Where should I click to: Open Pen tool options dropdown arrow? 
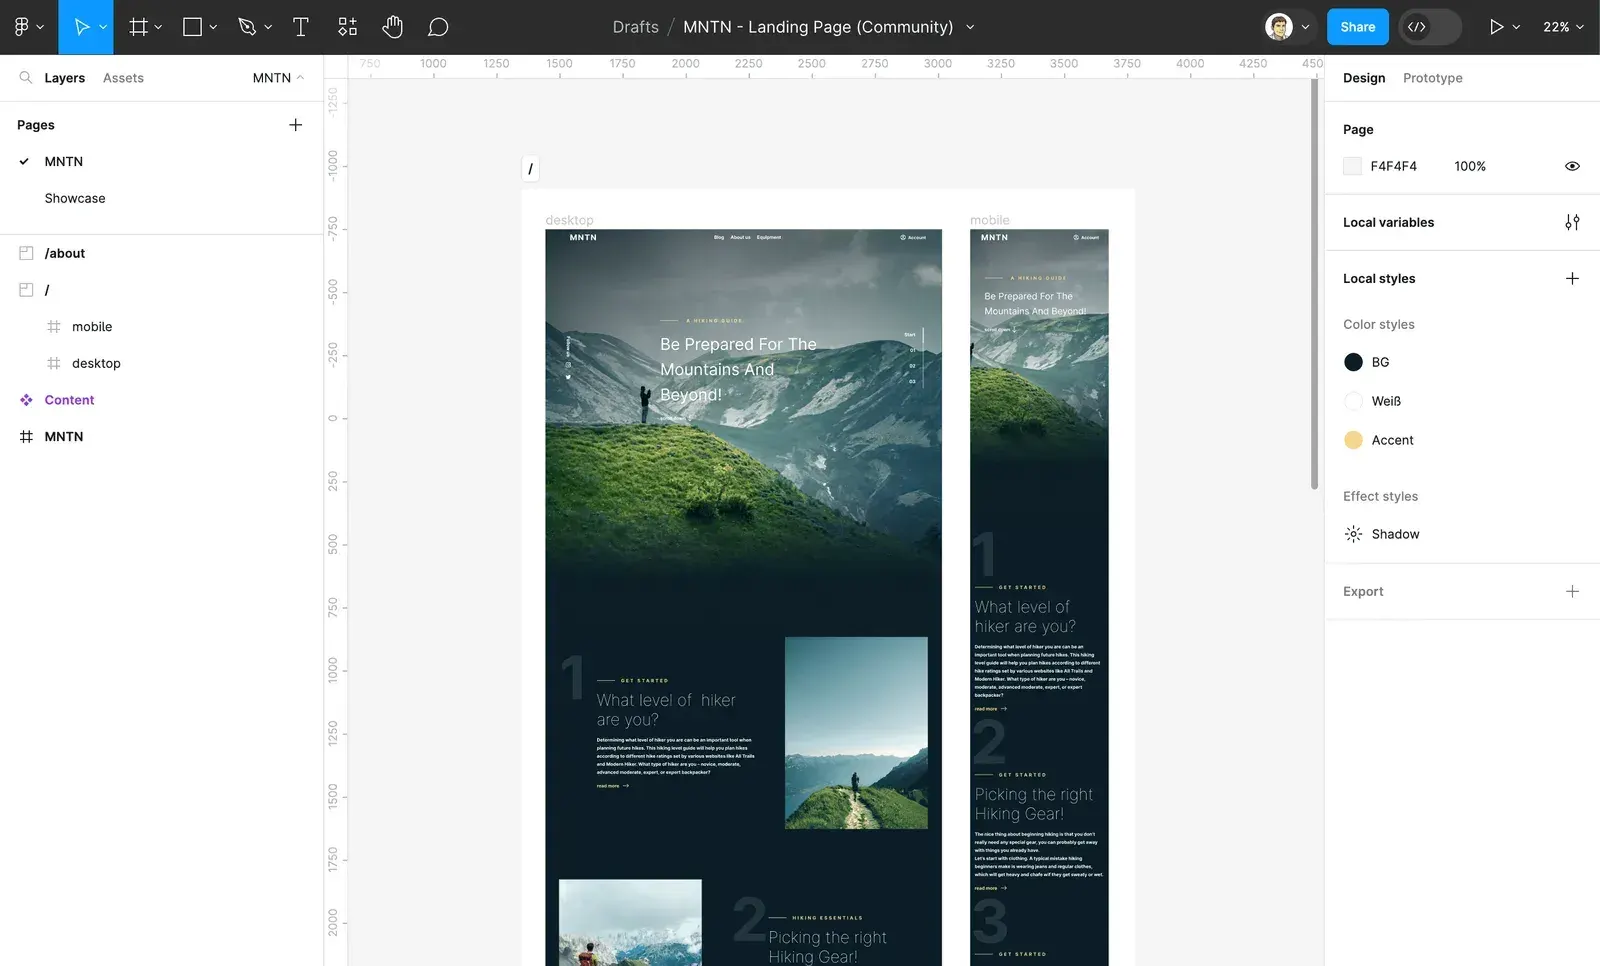point(268,27)
